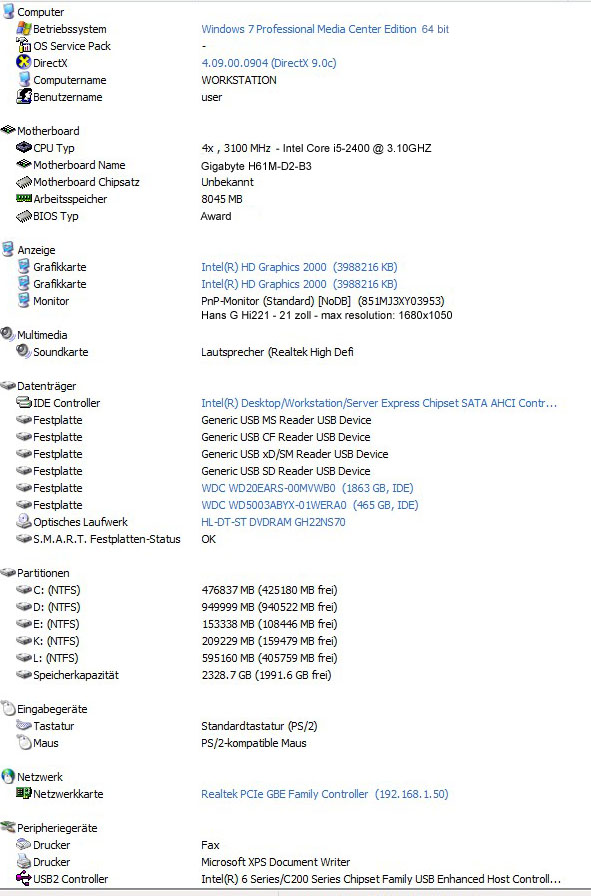Click the Netzwerk globe icon
591x896 pixels.
coord(8,776)
